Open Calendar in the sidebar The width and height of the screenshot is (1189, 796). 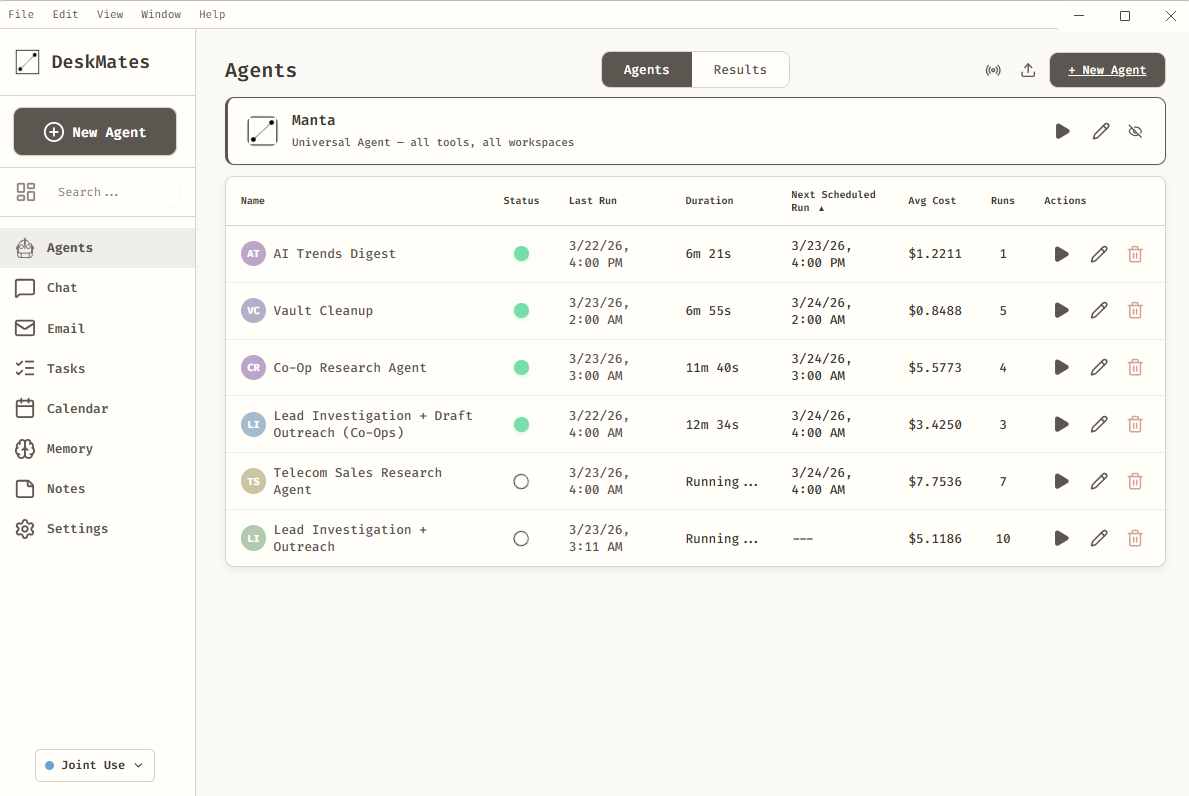[x=97, y=409]
